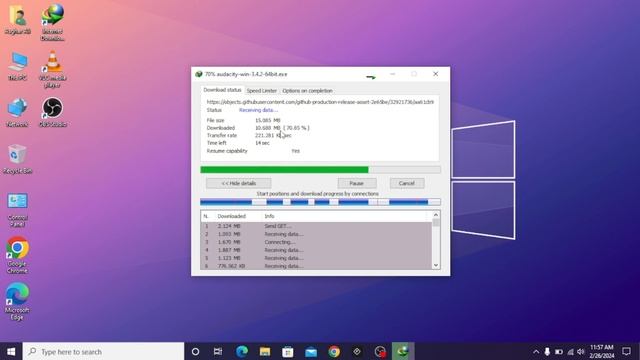
Task: Click in the Type here to search box
Action: 103,351
